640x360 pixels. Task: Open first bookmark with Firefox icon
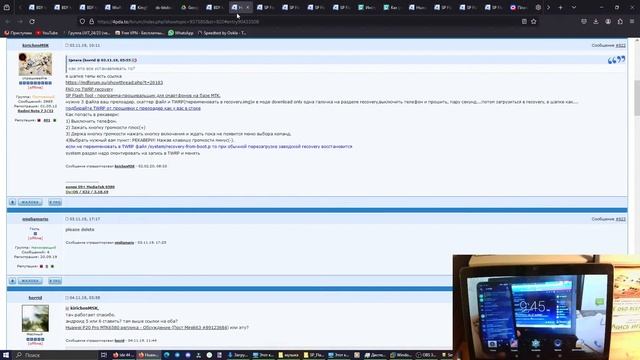pyautogui.click(x=18, y=33)
